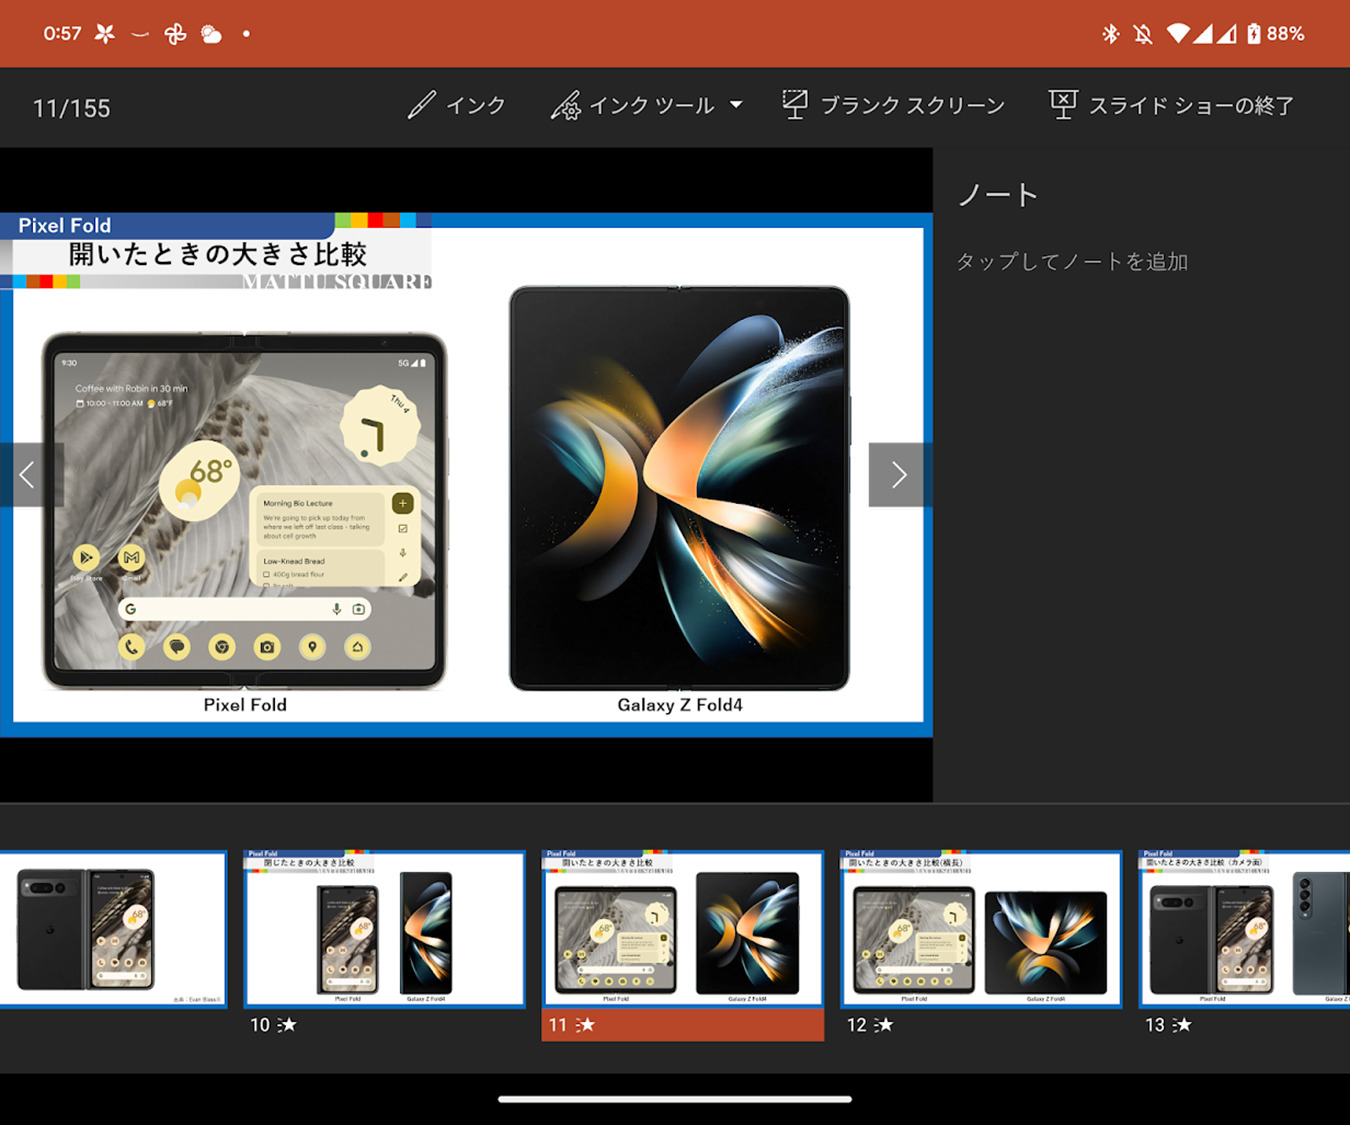Tap the slide title 開いたときの大きさ比較

(x=218, y=254)
